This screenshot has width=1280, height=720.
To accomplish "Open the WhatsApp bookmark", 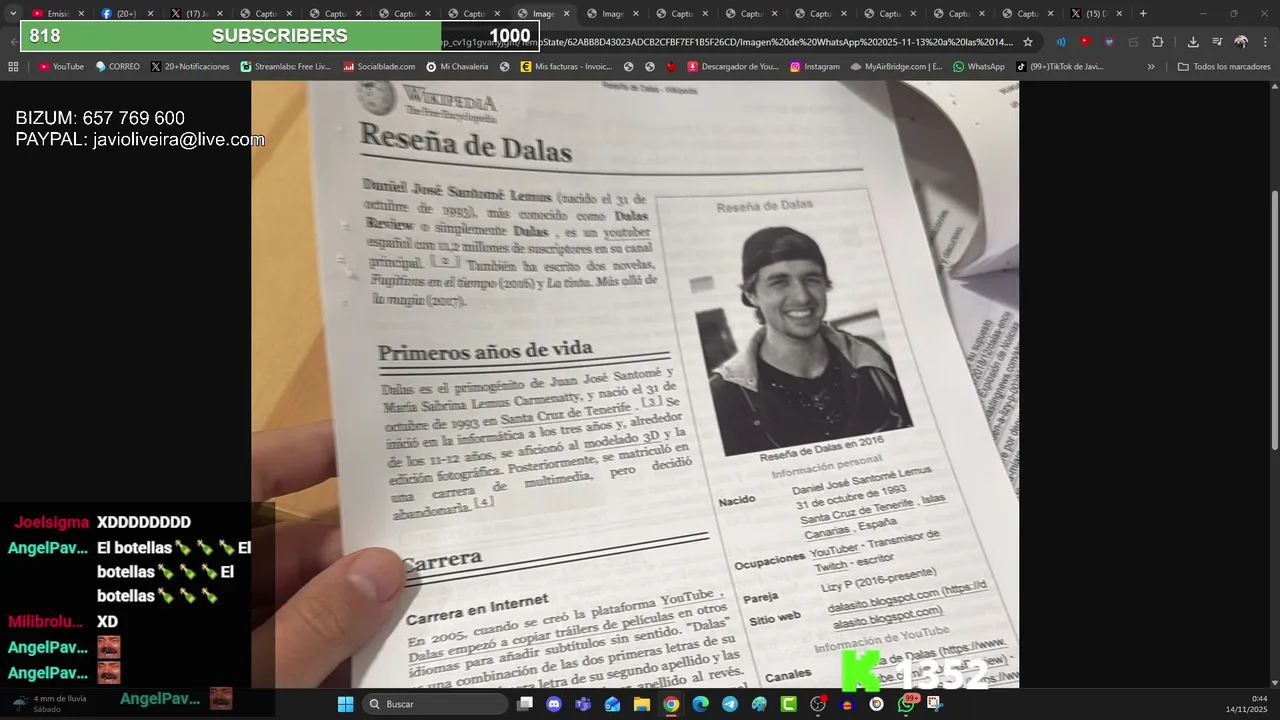I will pyautogui.click(x=979, y=67).
